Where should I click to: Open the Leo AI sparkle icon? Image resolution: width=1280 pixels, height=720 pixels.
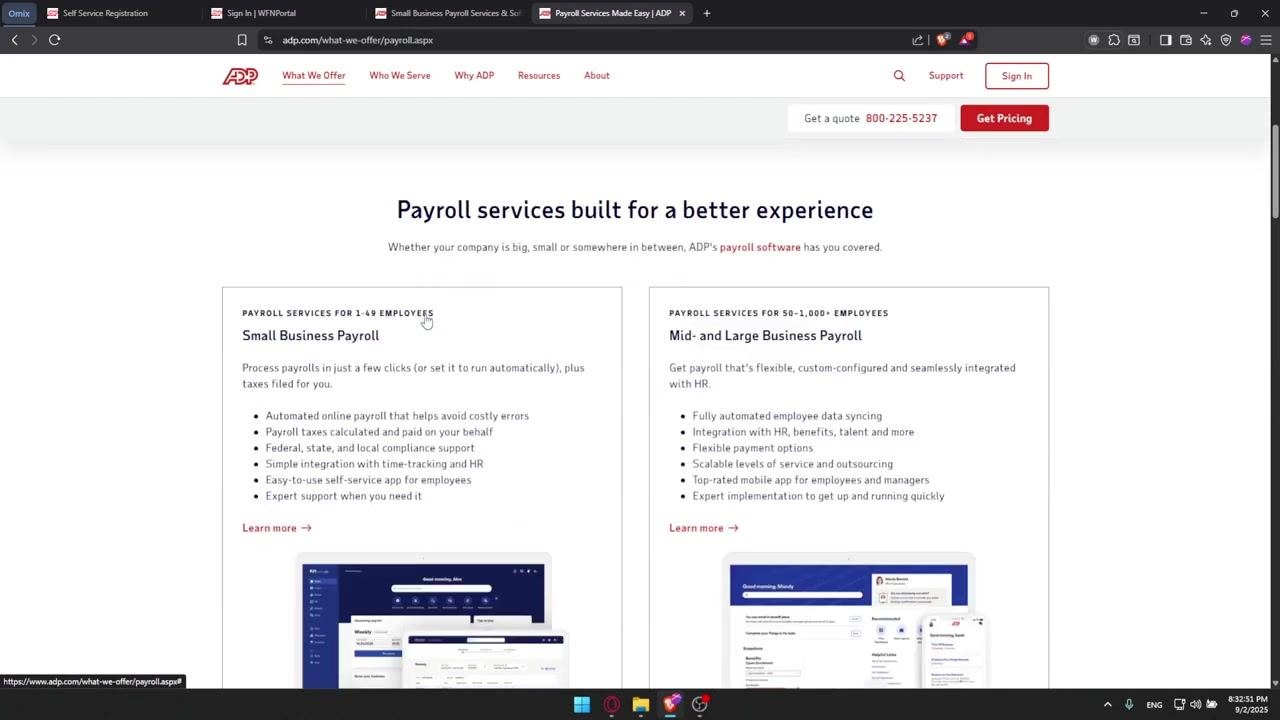(1206, 40)
